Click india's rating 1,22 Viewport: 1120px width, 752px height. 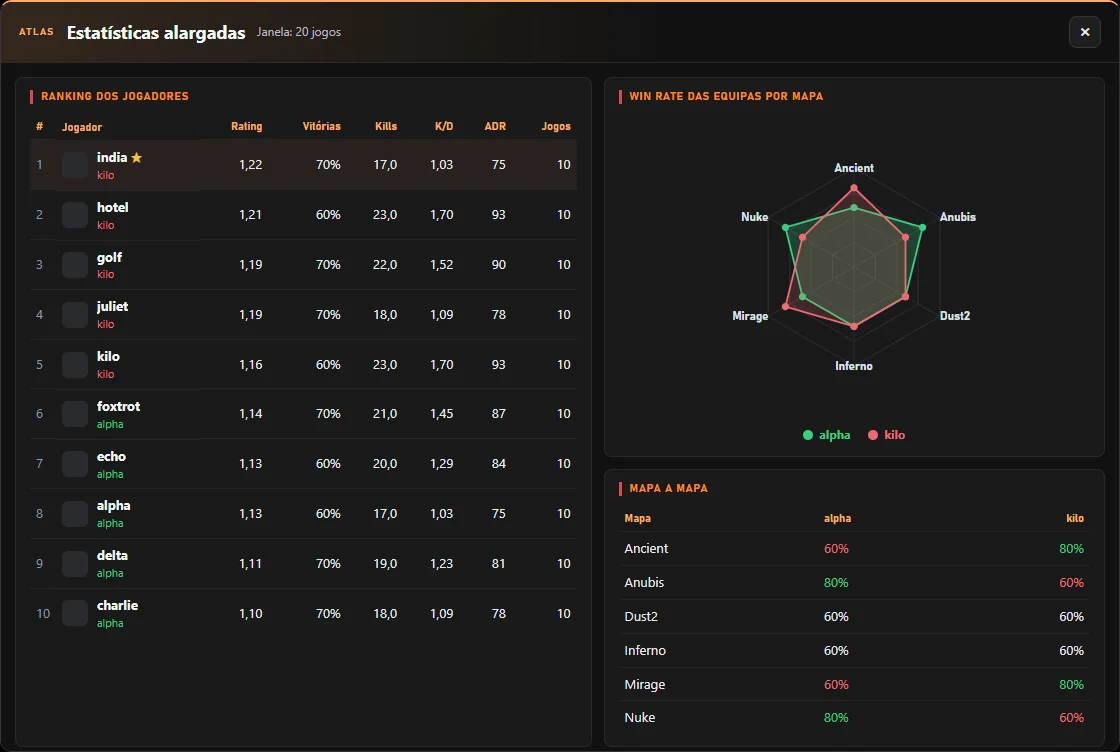coord(250,165)
